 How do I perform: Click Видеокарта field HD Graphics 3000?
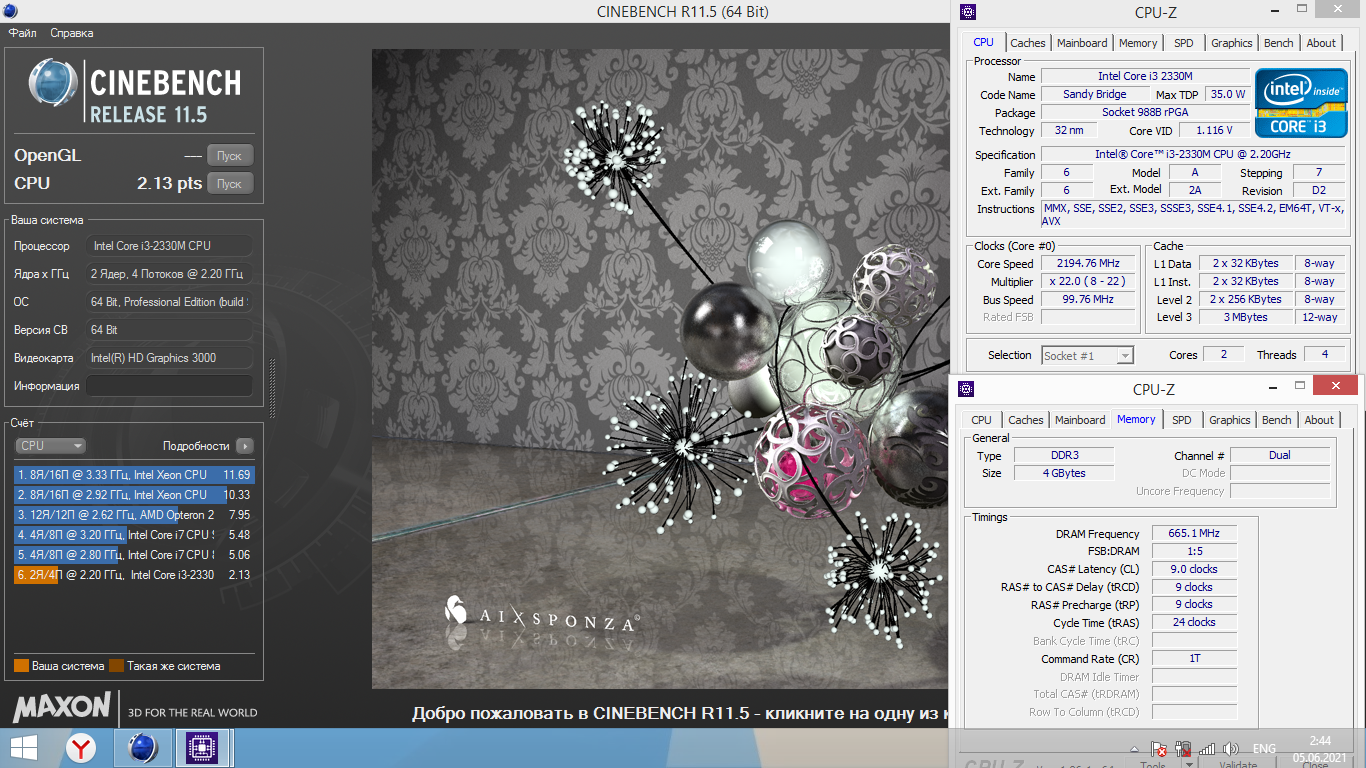click(169, 358)
